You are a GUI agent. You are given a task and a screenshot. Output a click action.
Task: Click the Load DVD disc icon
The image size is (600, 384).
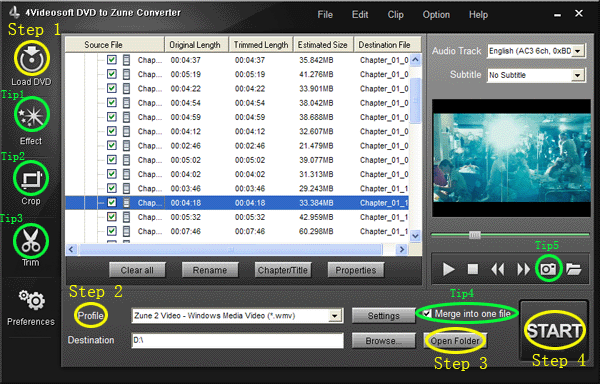coord(32,59)
